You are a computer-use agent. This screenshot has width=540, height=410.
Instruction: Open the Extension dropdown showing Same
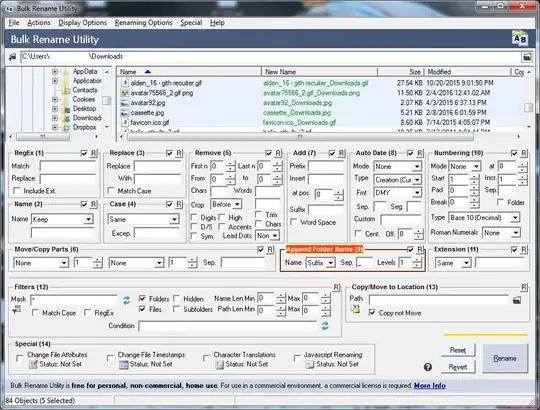click(x=453, y=263)
